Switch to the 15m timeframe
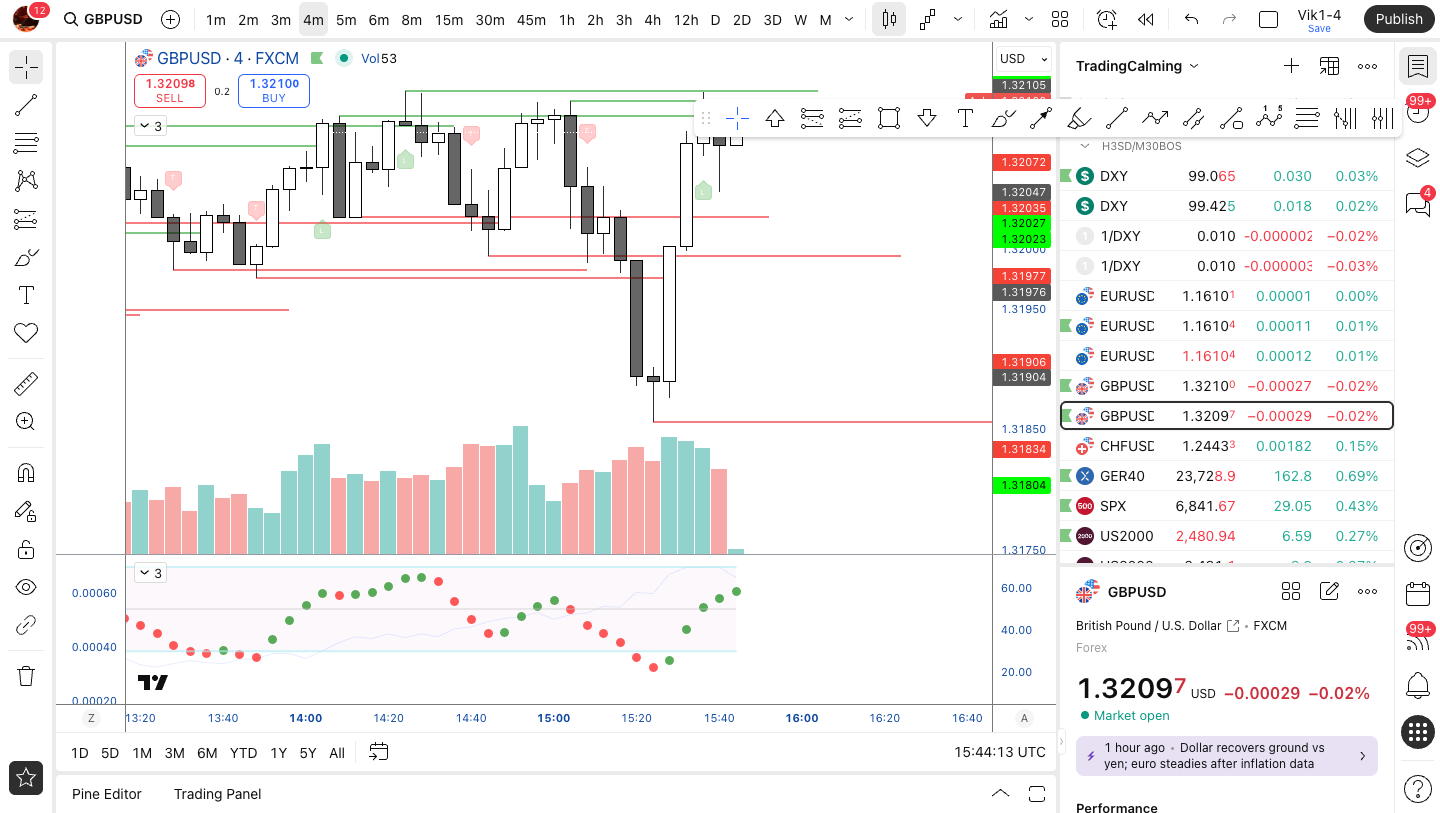 tap(449, 19)
